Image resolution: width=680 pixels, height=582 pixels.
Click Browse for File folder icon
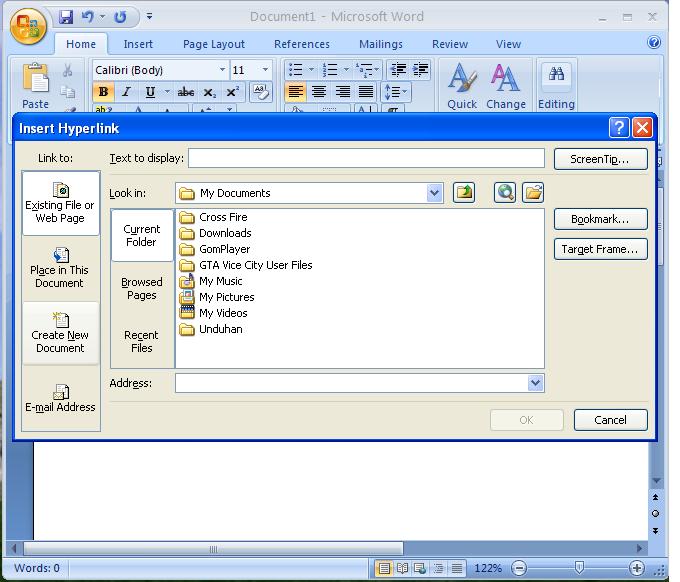pos(533,193)
